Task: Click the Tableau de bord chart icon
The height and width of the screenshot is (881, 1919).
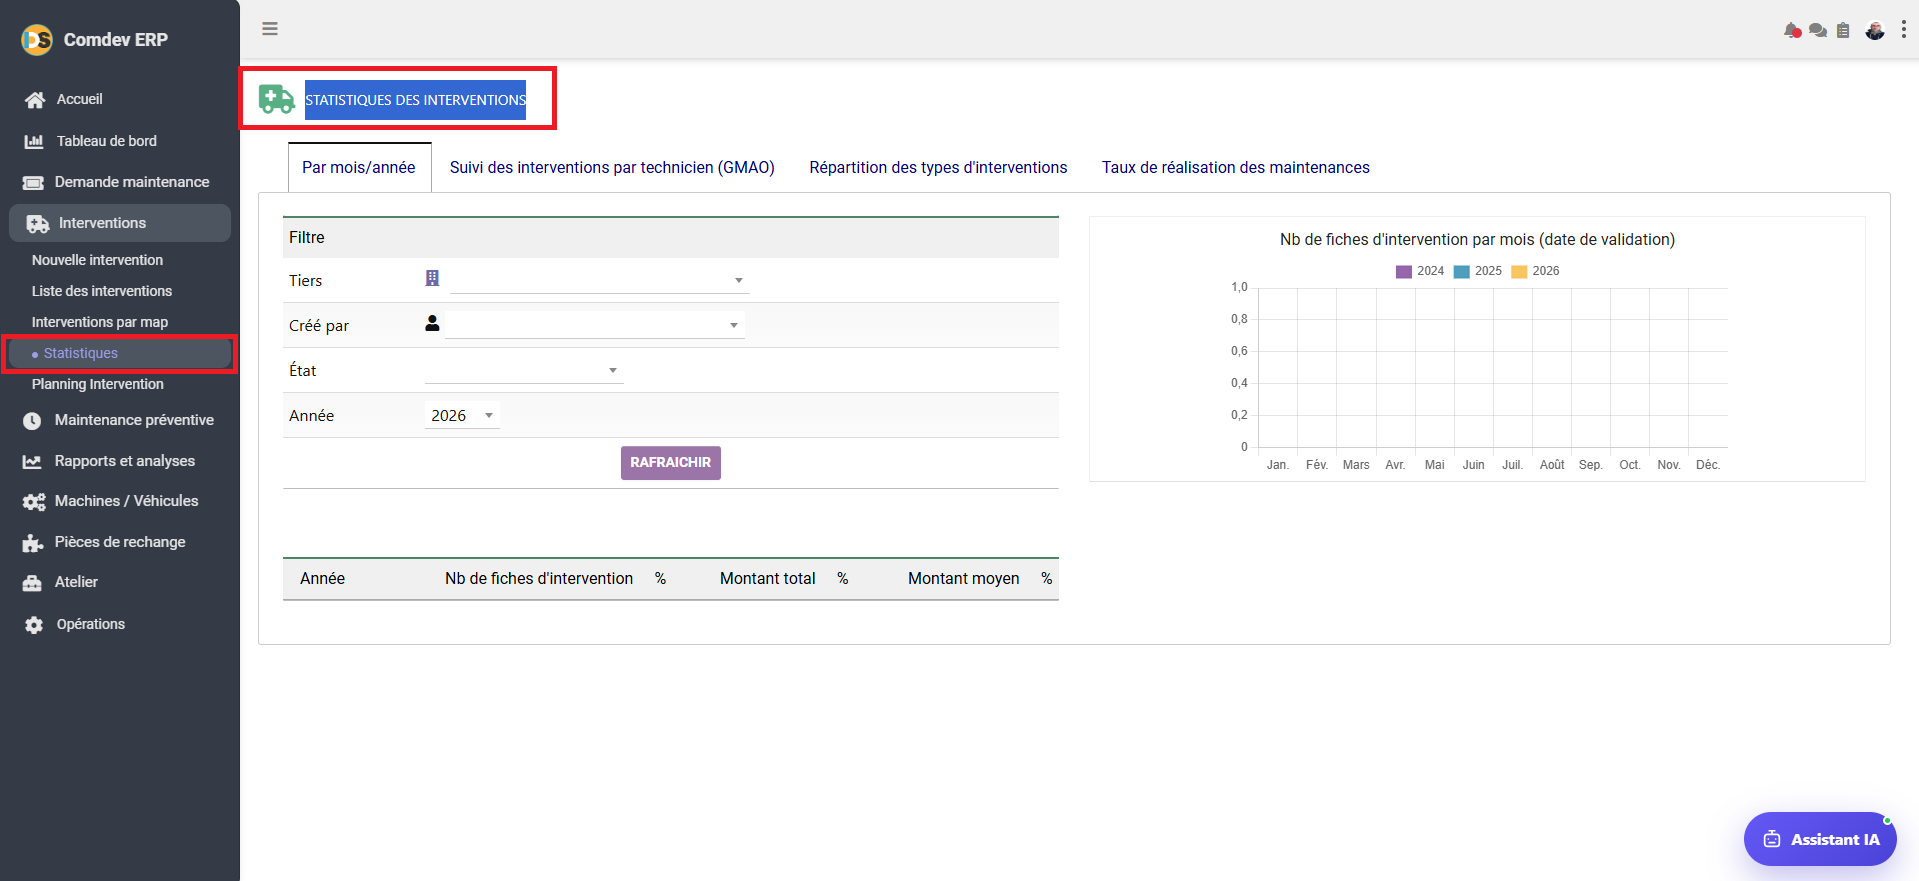Action: (34, 142)
